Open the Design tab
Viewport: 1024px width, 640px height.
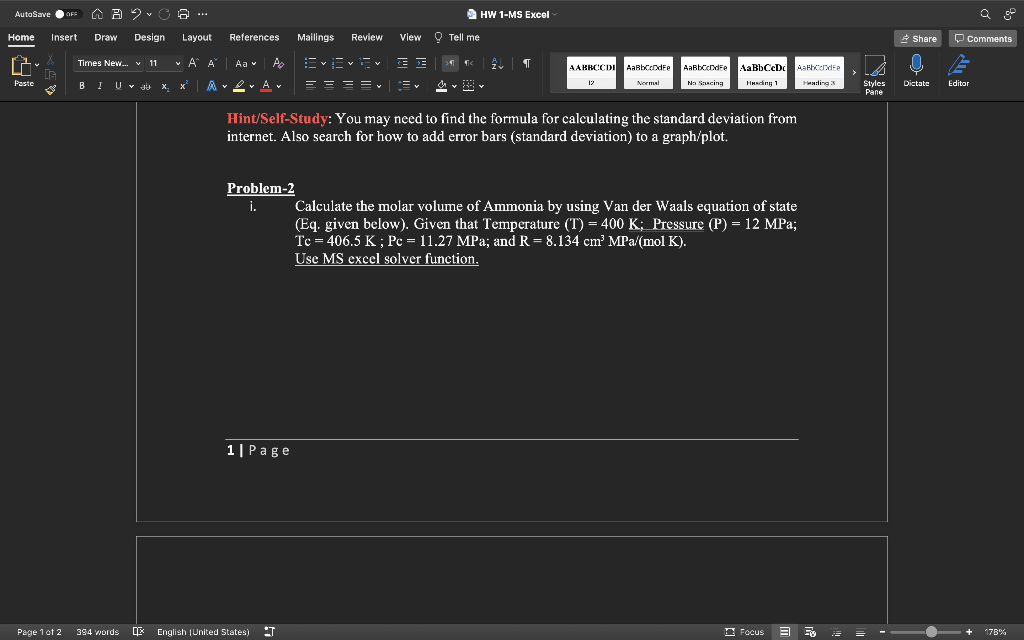tap(150, 37)
